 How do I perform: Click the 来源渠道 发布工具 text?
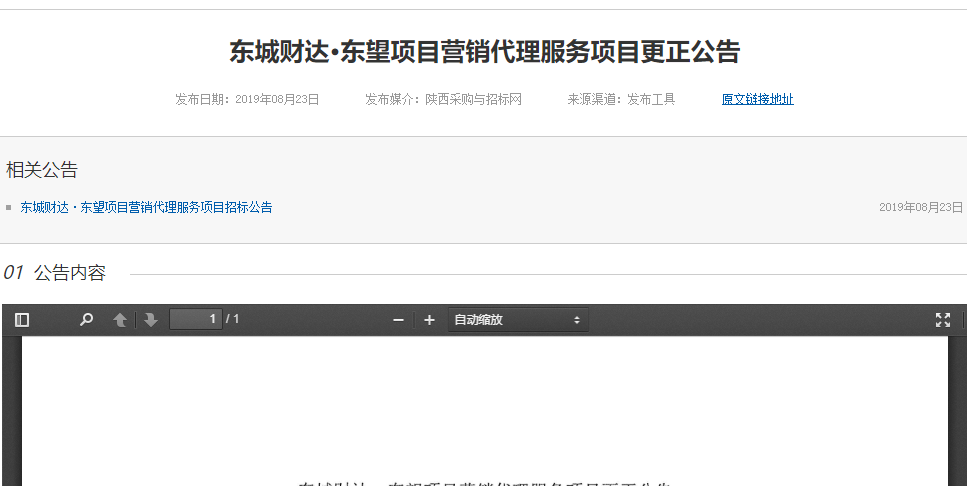coord(621,99)
